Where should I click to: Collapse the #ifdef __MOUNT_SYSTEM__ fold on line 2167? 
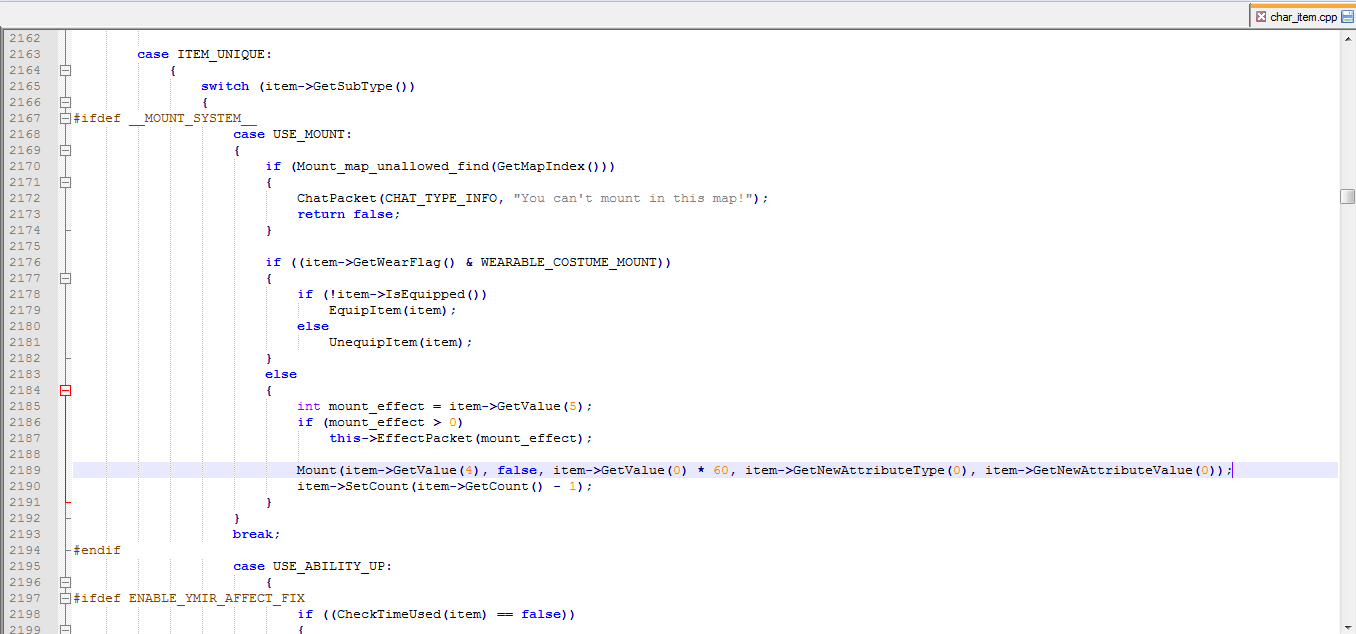tap(65, 118)
